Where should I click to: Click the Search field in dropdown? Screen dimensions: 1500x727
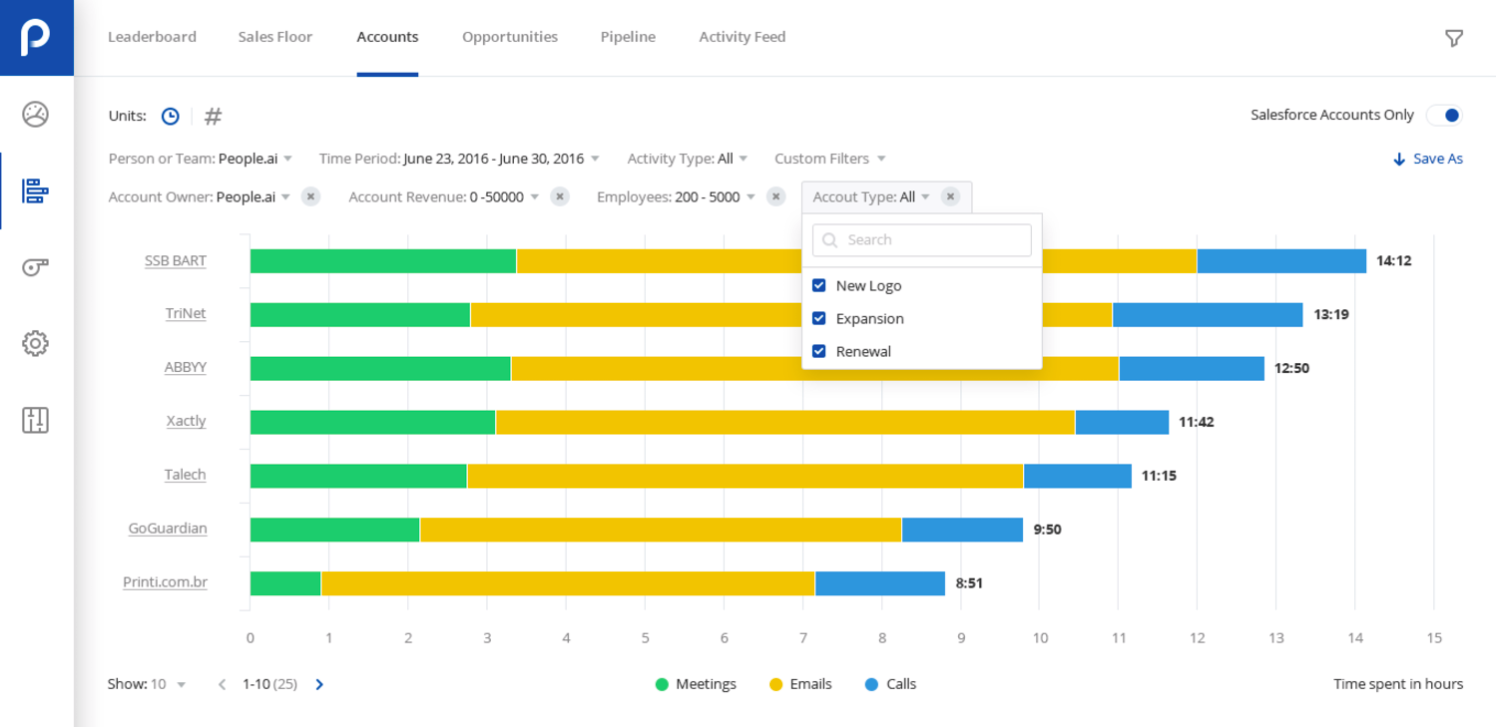(x=922, y=240)
